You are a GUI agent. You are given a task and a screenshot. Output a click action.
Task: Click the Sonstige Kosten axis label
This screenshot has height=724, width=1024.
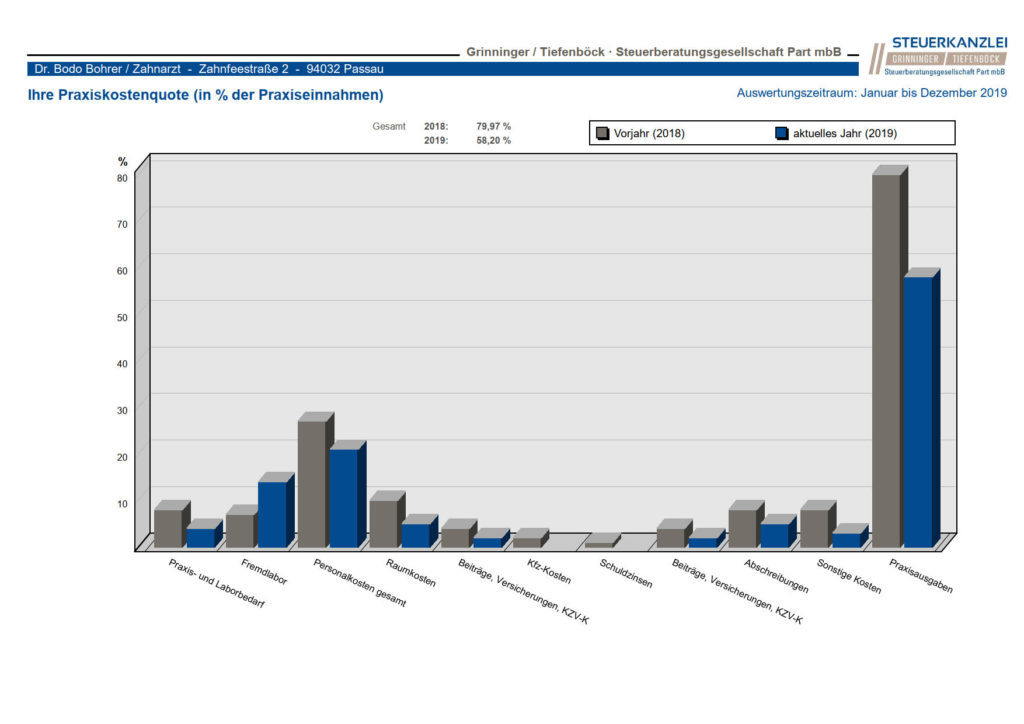pyautogui.click(x=849, y=576)
